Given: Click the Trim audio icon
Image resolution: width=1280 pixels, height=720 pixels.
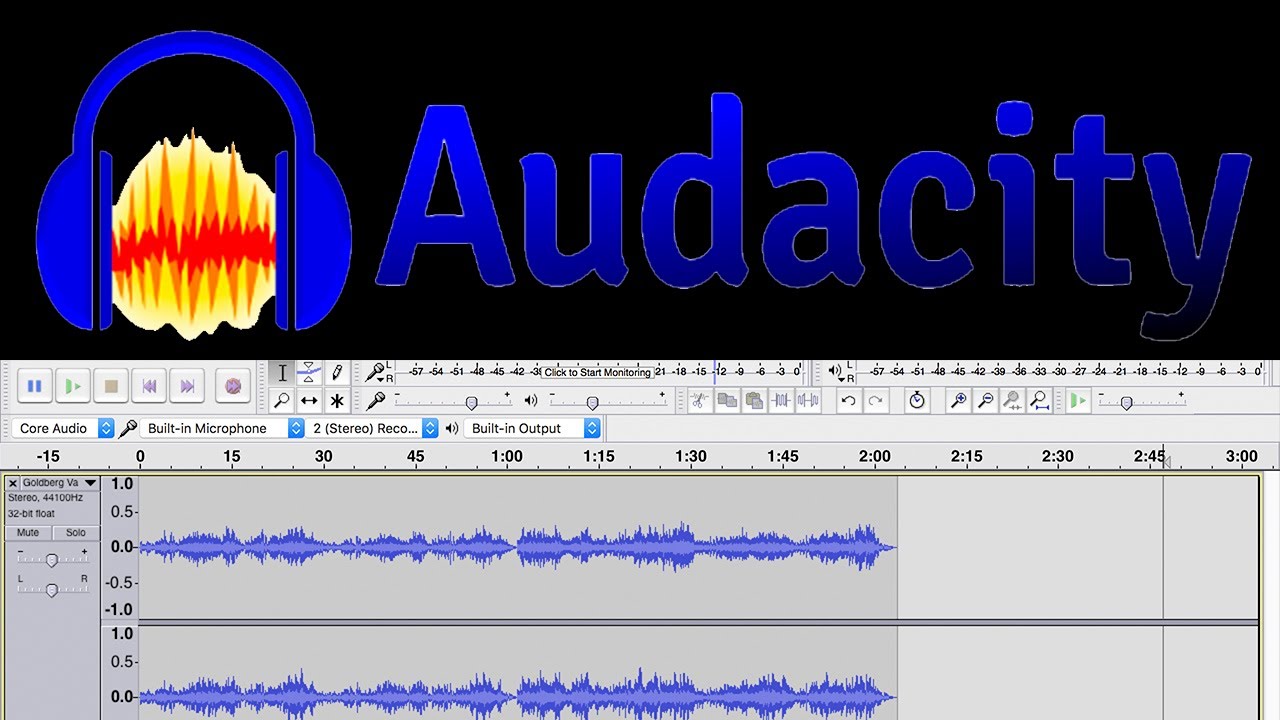Looking at the screenshot, I should pyautogui.click(x=781, y=401).
